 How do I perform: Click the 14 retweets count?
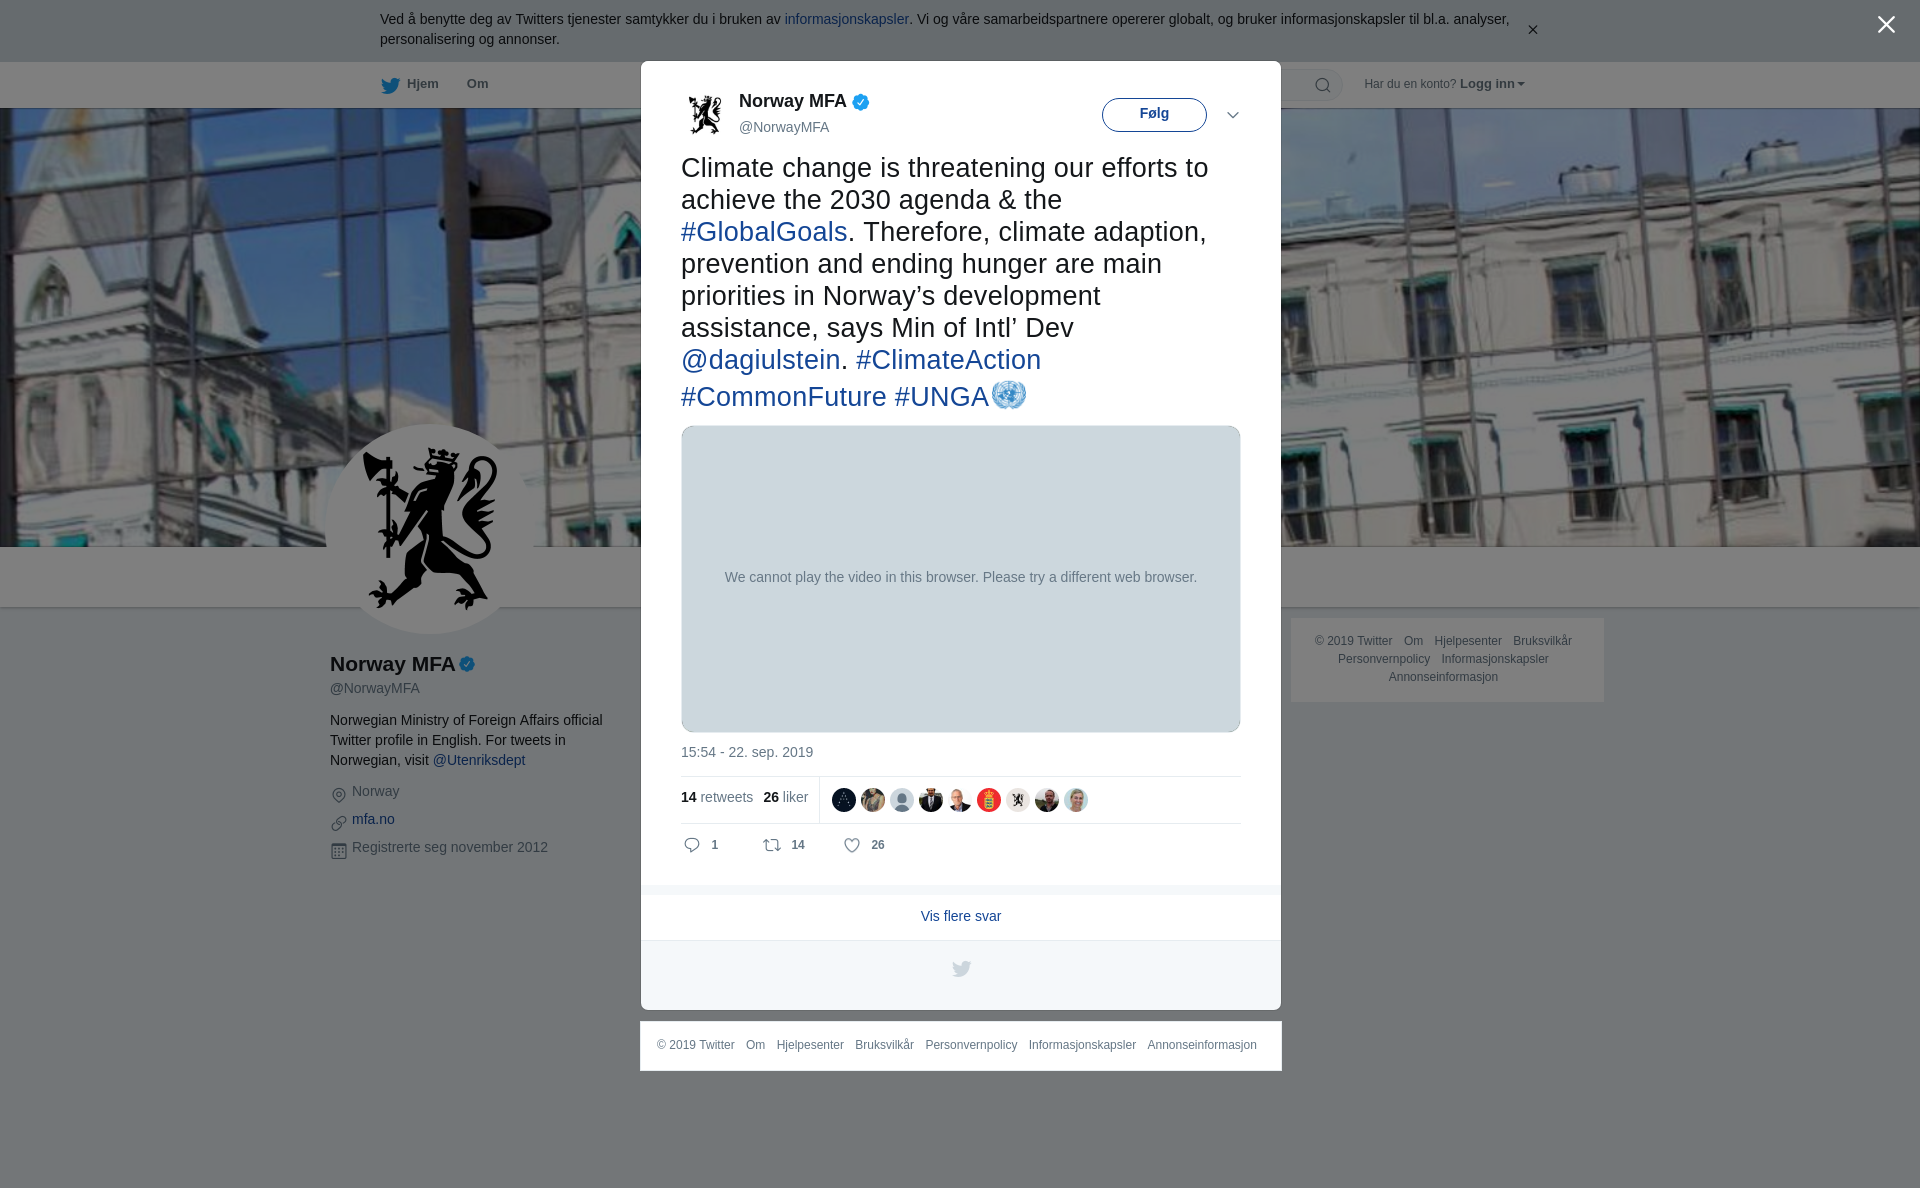[x=716, y=797]
